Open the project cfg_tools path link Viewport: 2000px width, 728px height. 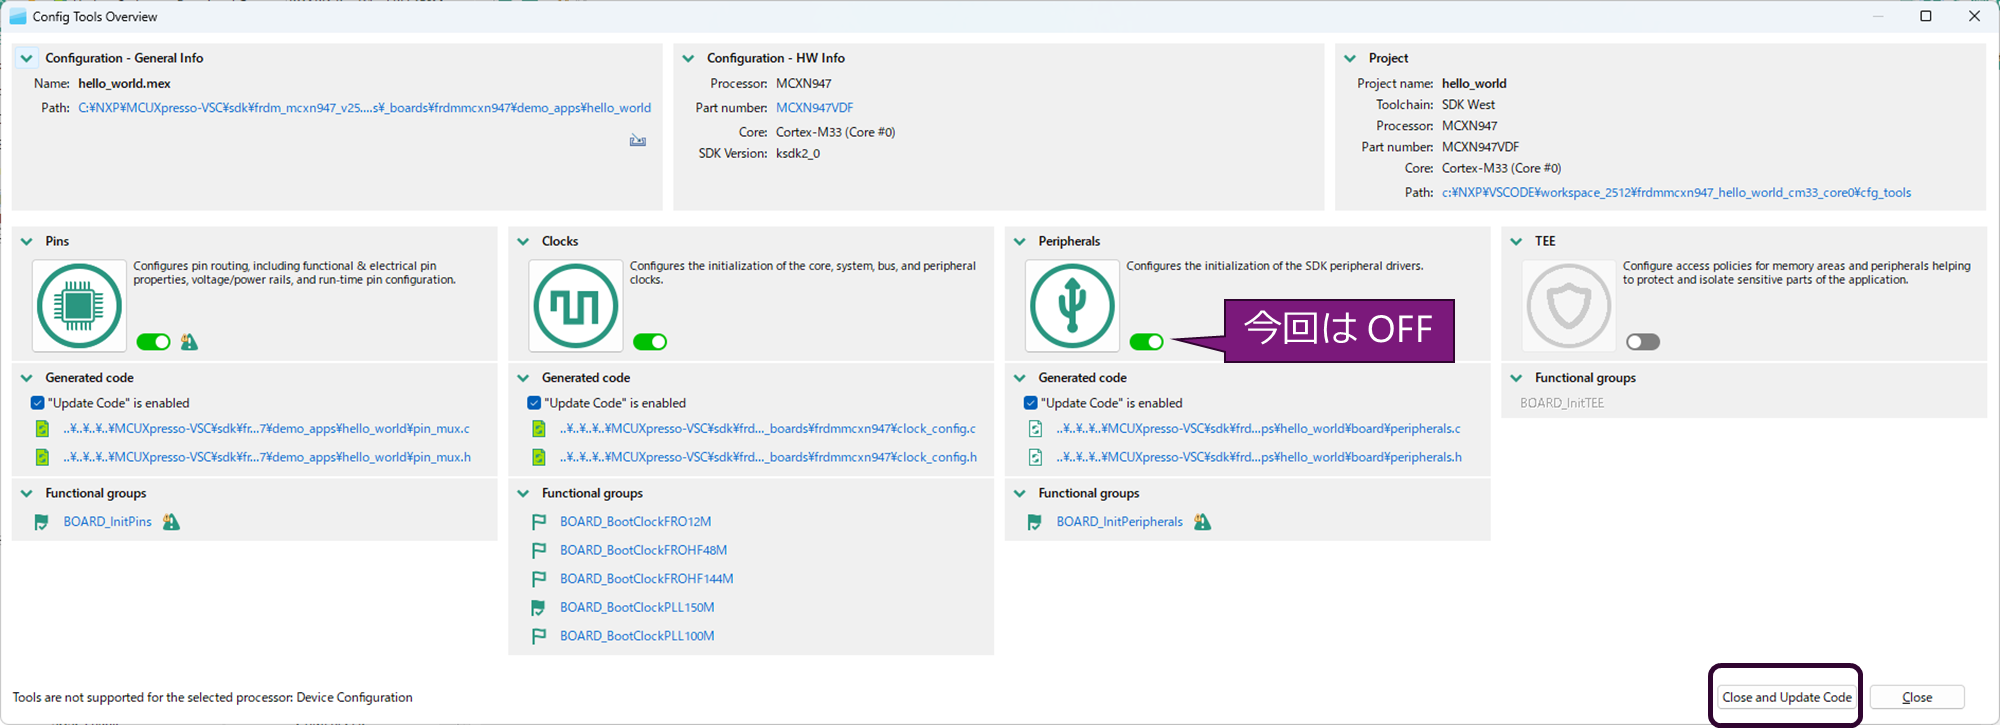tap(1676, 193)
